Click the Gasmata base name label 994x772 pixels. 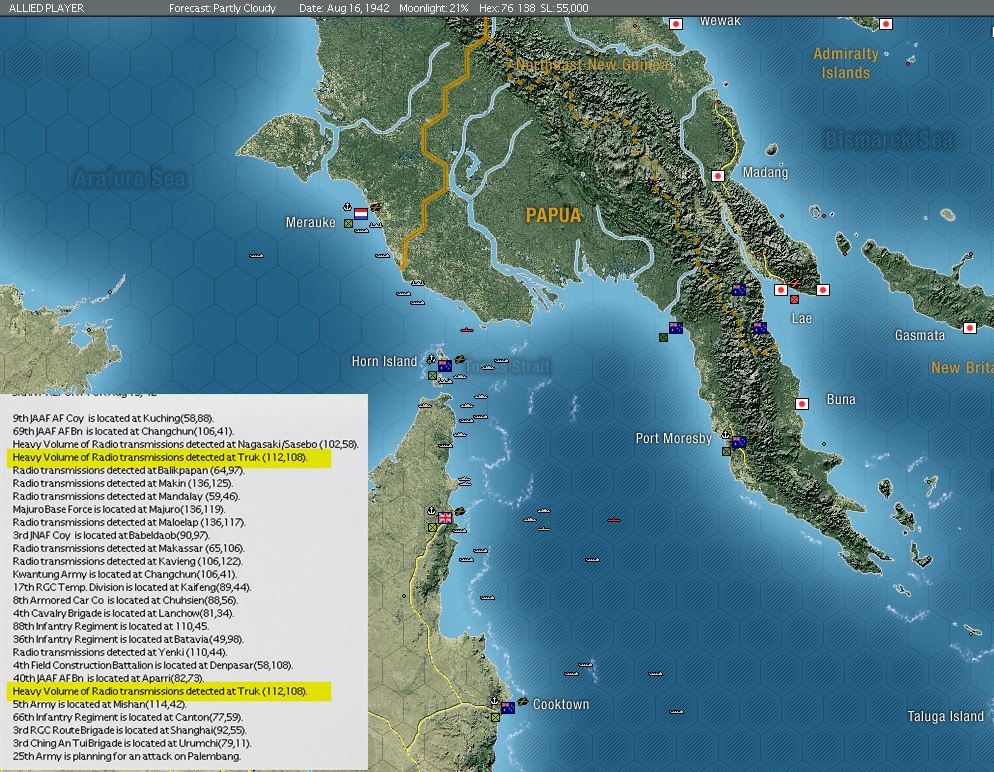pyautogui.click(x=919, y=335)
